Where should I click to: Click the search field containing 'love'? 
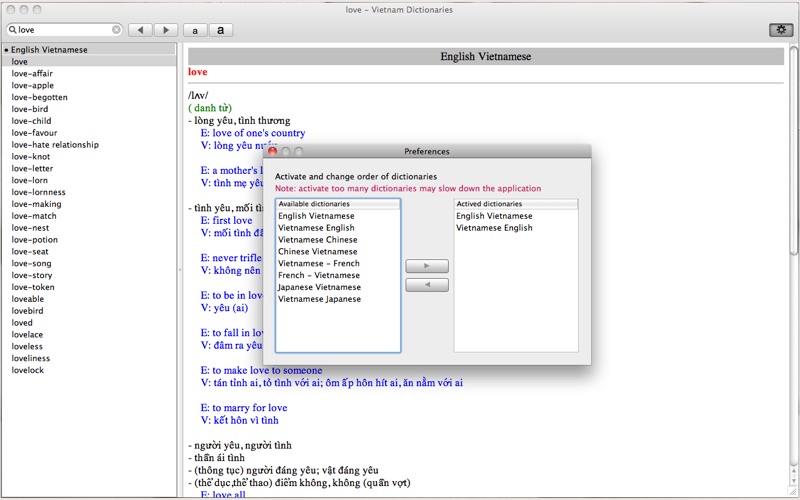pos(65,30)
